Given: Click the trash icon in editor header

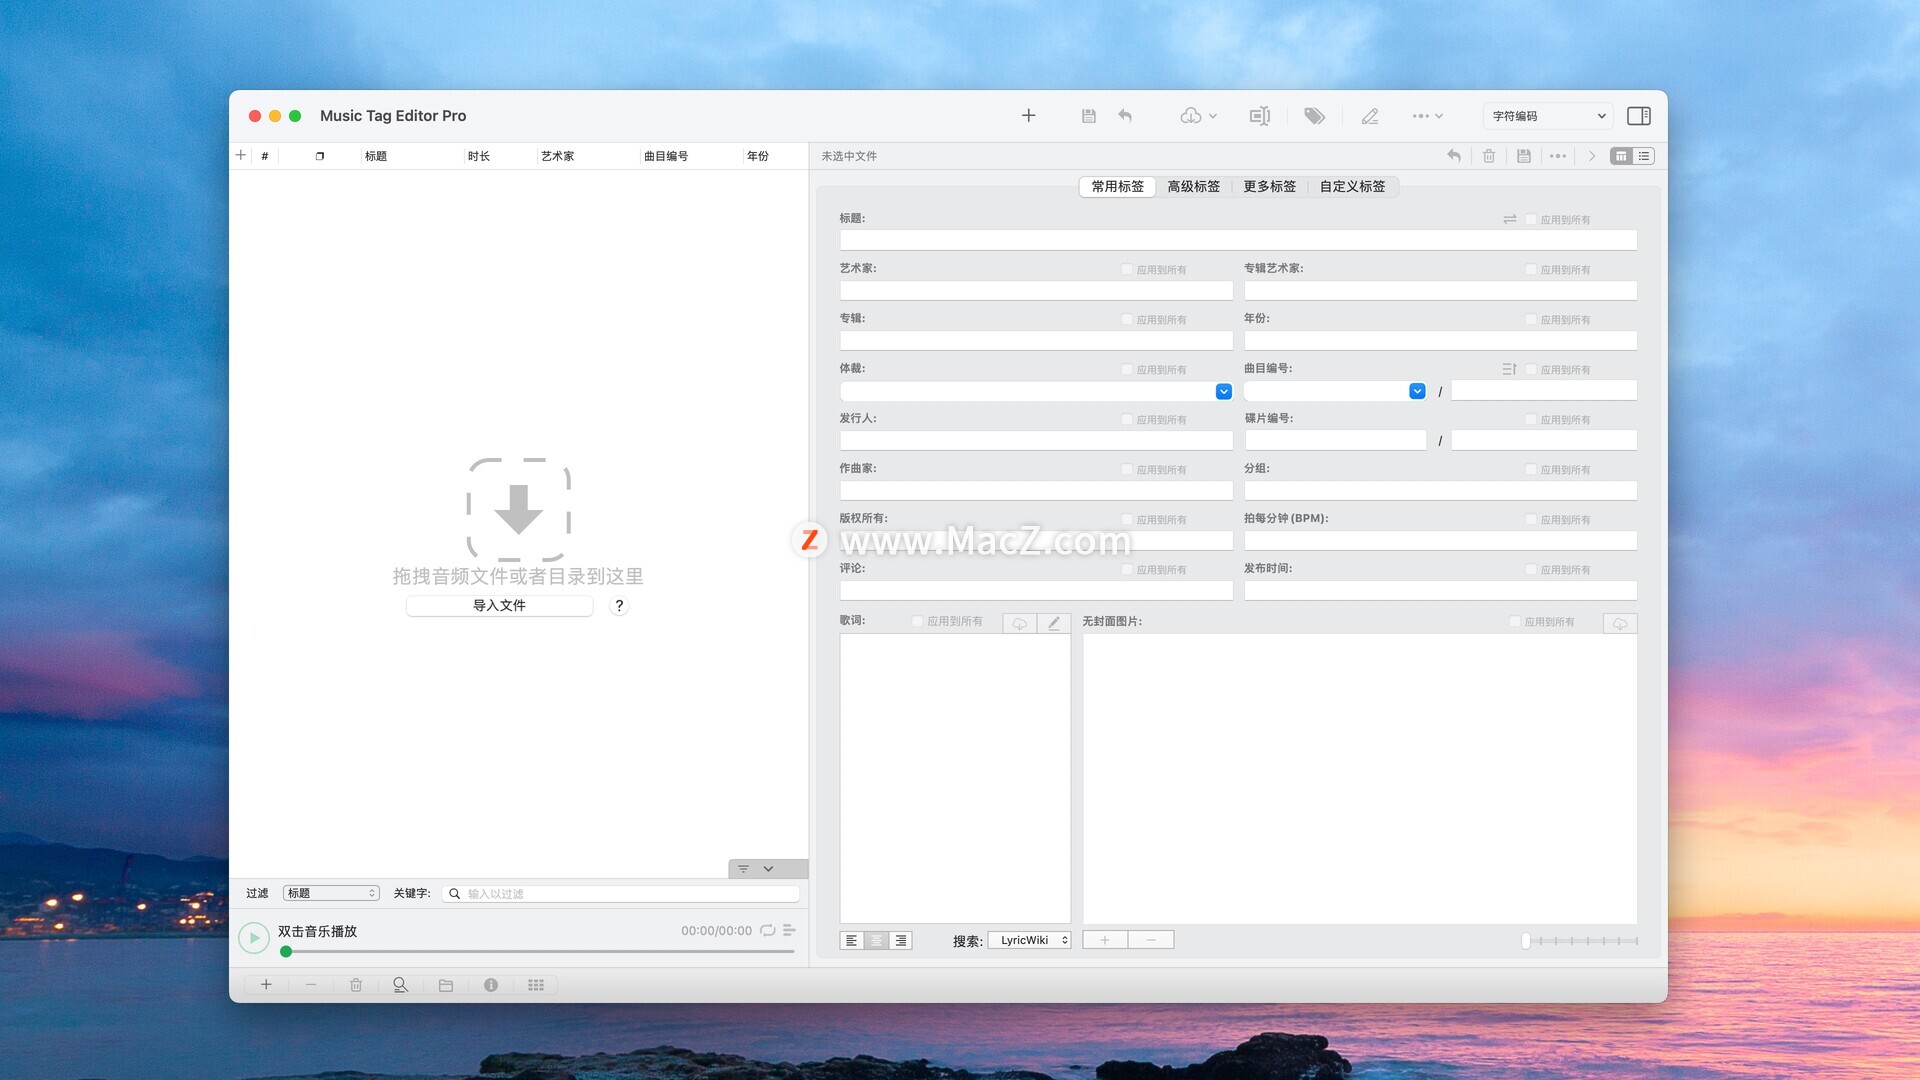Looking at the screenshot, I should pos(1489,156).
